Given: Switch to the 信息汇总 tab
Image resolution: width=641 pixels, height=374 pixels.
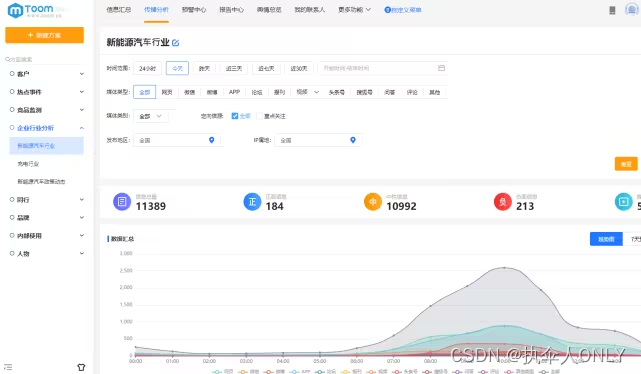Looking at the screenshot, I should 119,10.
